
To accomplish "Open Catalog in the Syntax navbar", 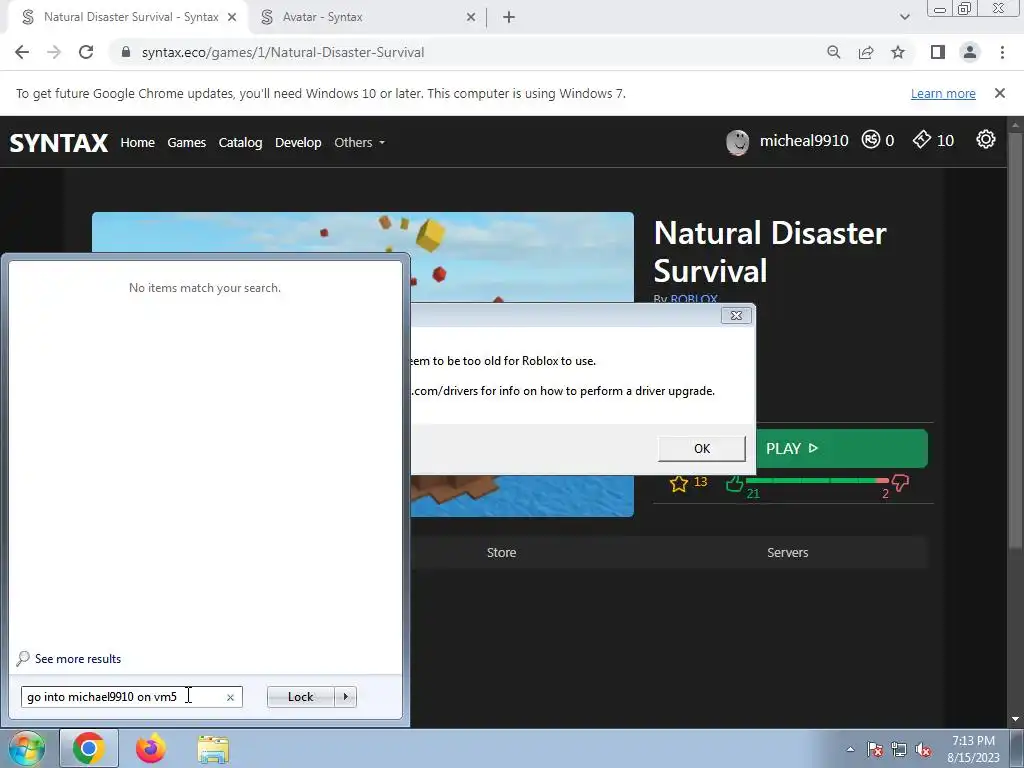I will click(240, 142).
